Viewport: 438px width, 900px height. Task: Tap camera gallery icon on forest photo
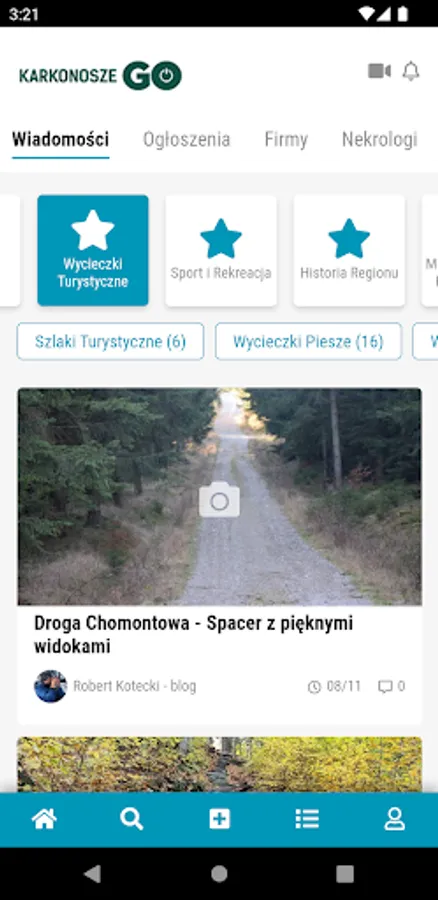tap(219, 500)
